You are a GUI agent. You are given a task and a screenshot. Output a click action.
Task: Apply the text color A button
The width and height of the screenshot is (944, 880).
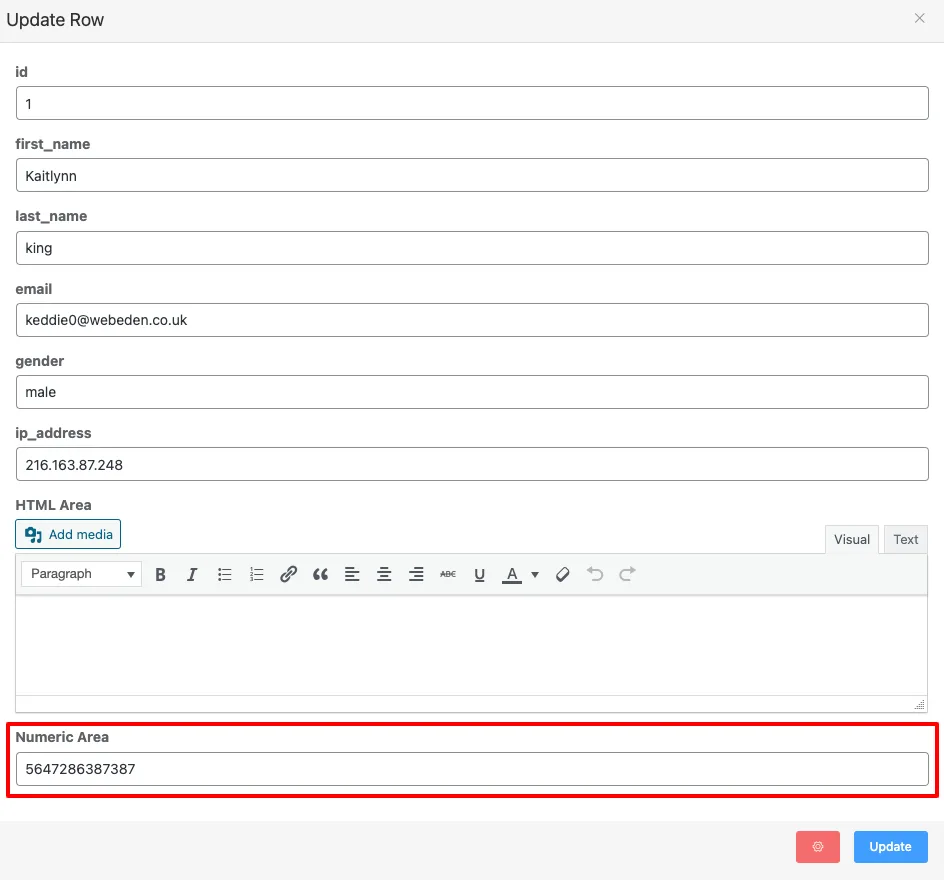click(x=512, y=574)
